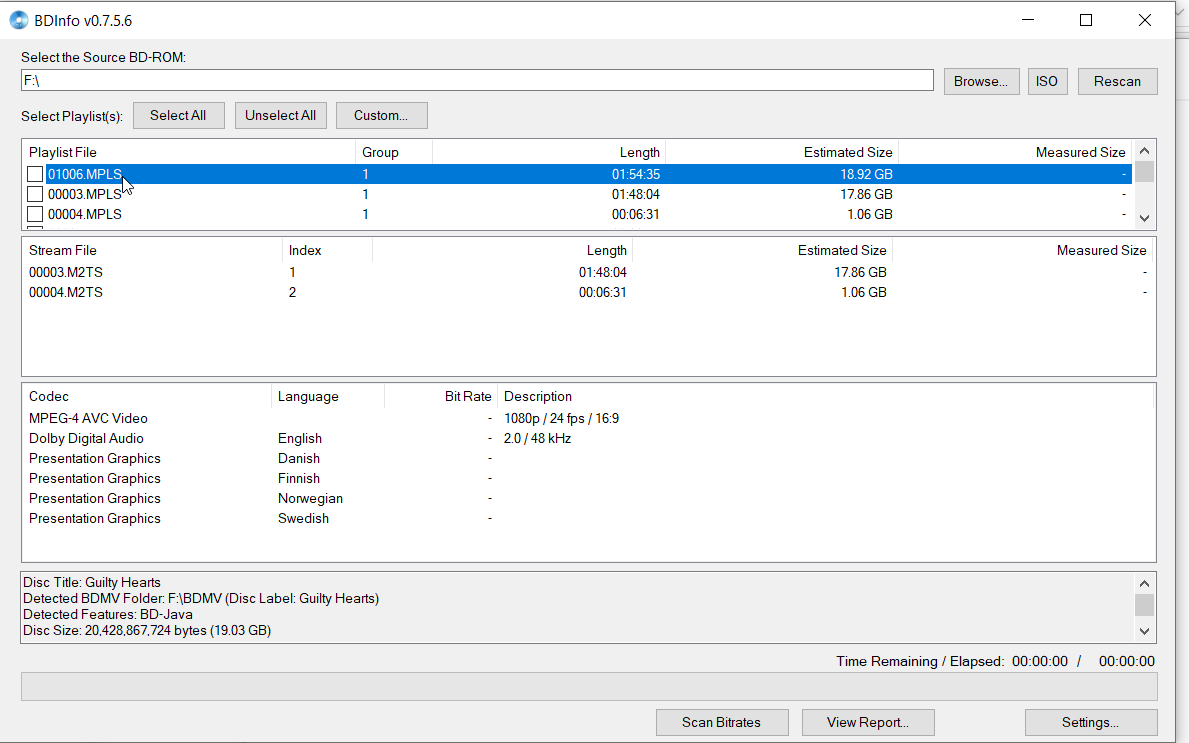
Task: Click playlist list scroll up arrow
Action: (x=1144, y=150)
